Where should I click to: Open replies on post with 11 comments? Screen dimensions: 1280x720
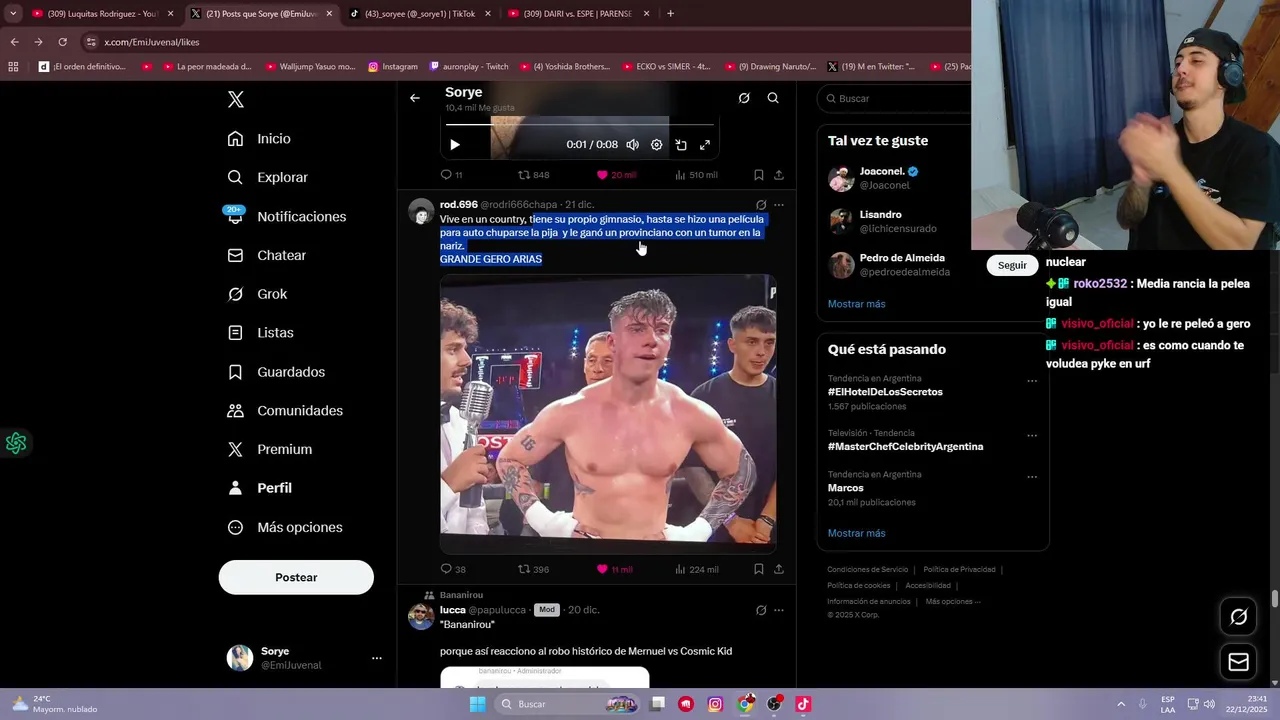click(x=451, y=175)
